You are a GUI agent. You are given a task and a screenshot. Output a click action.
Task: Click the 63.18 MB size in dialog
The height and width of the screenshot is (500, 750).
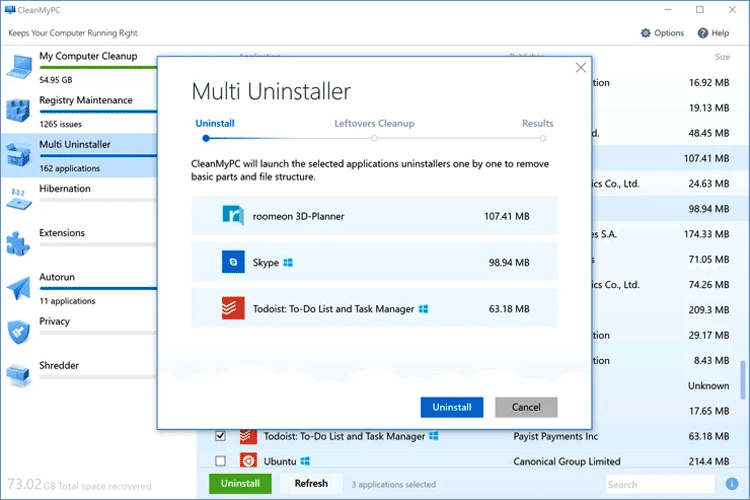click(509, 309)
